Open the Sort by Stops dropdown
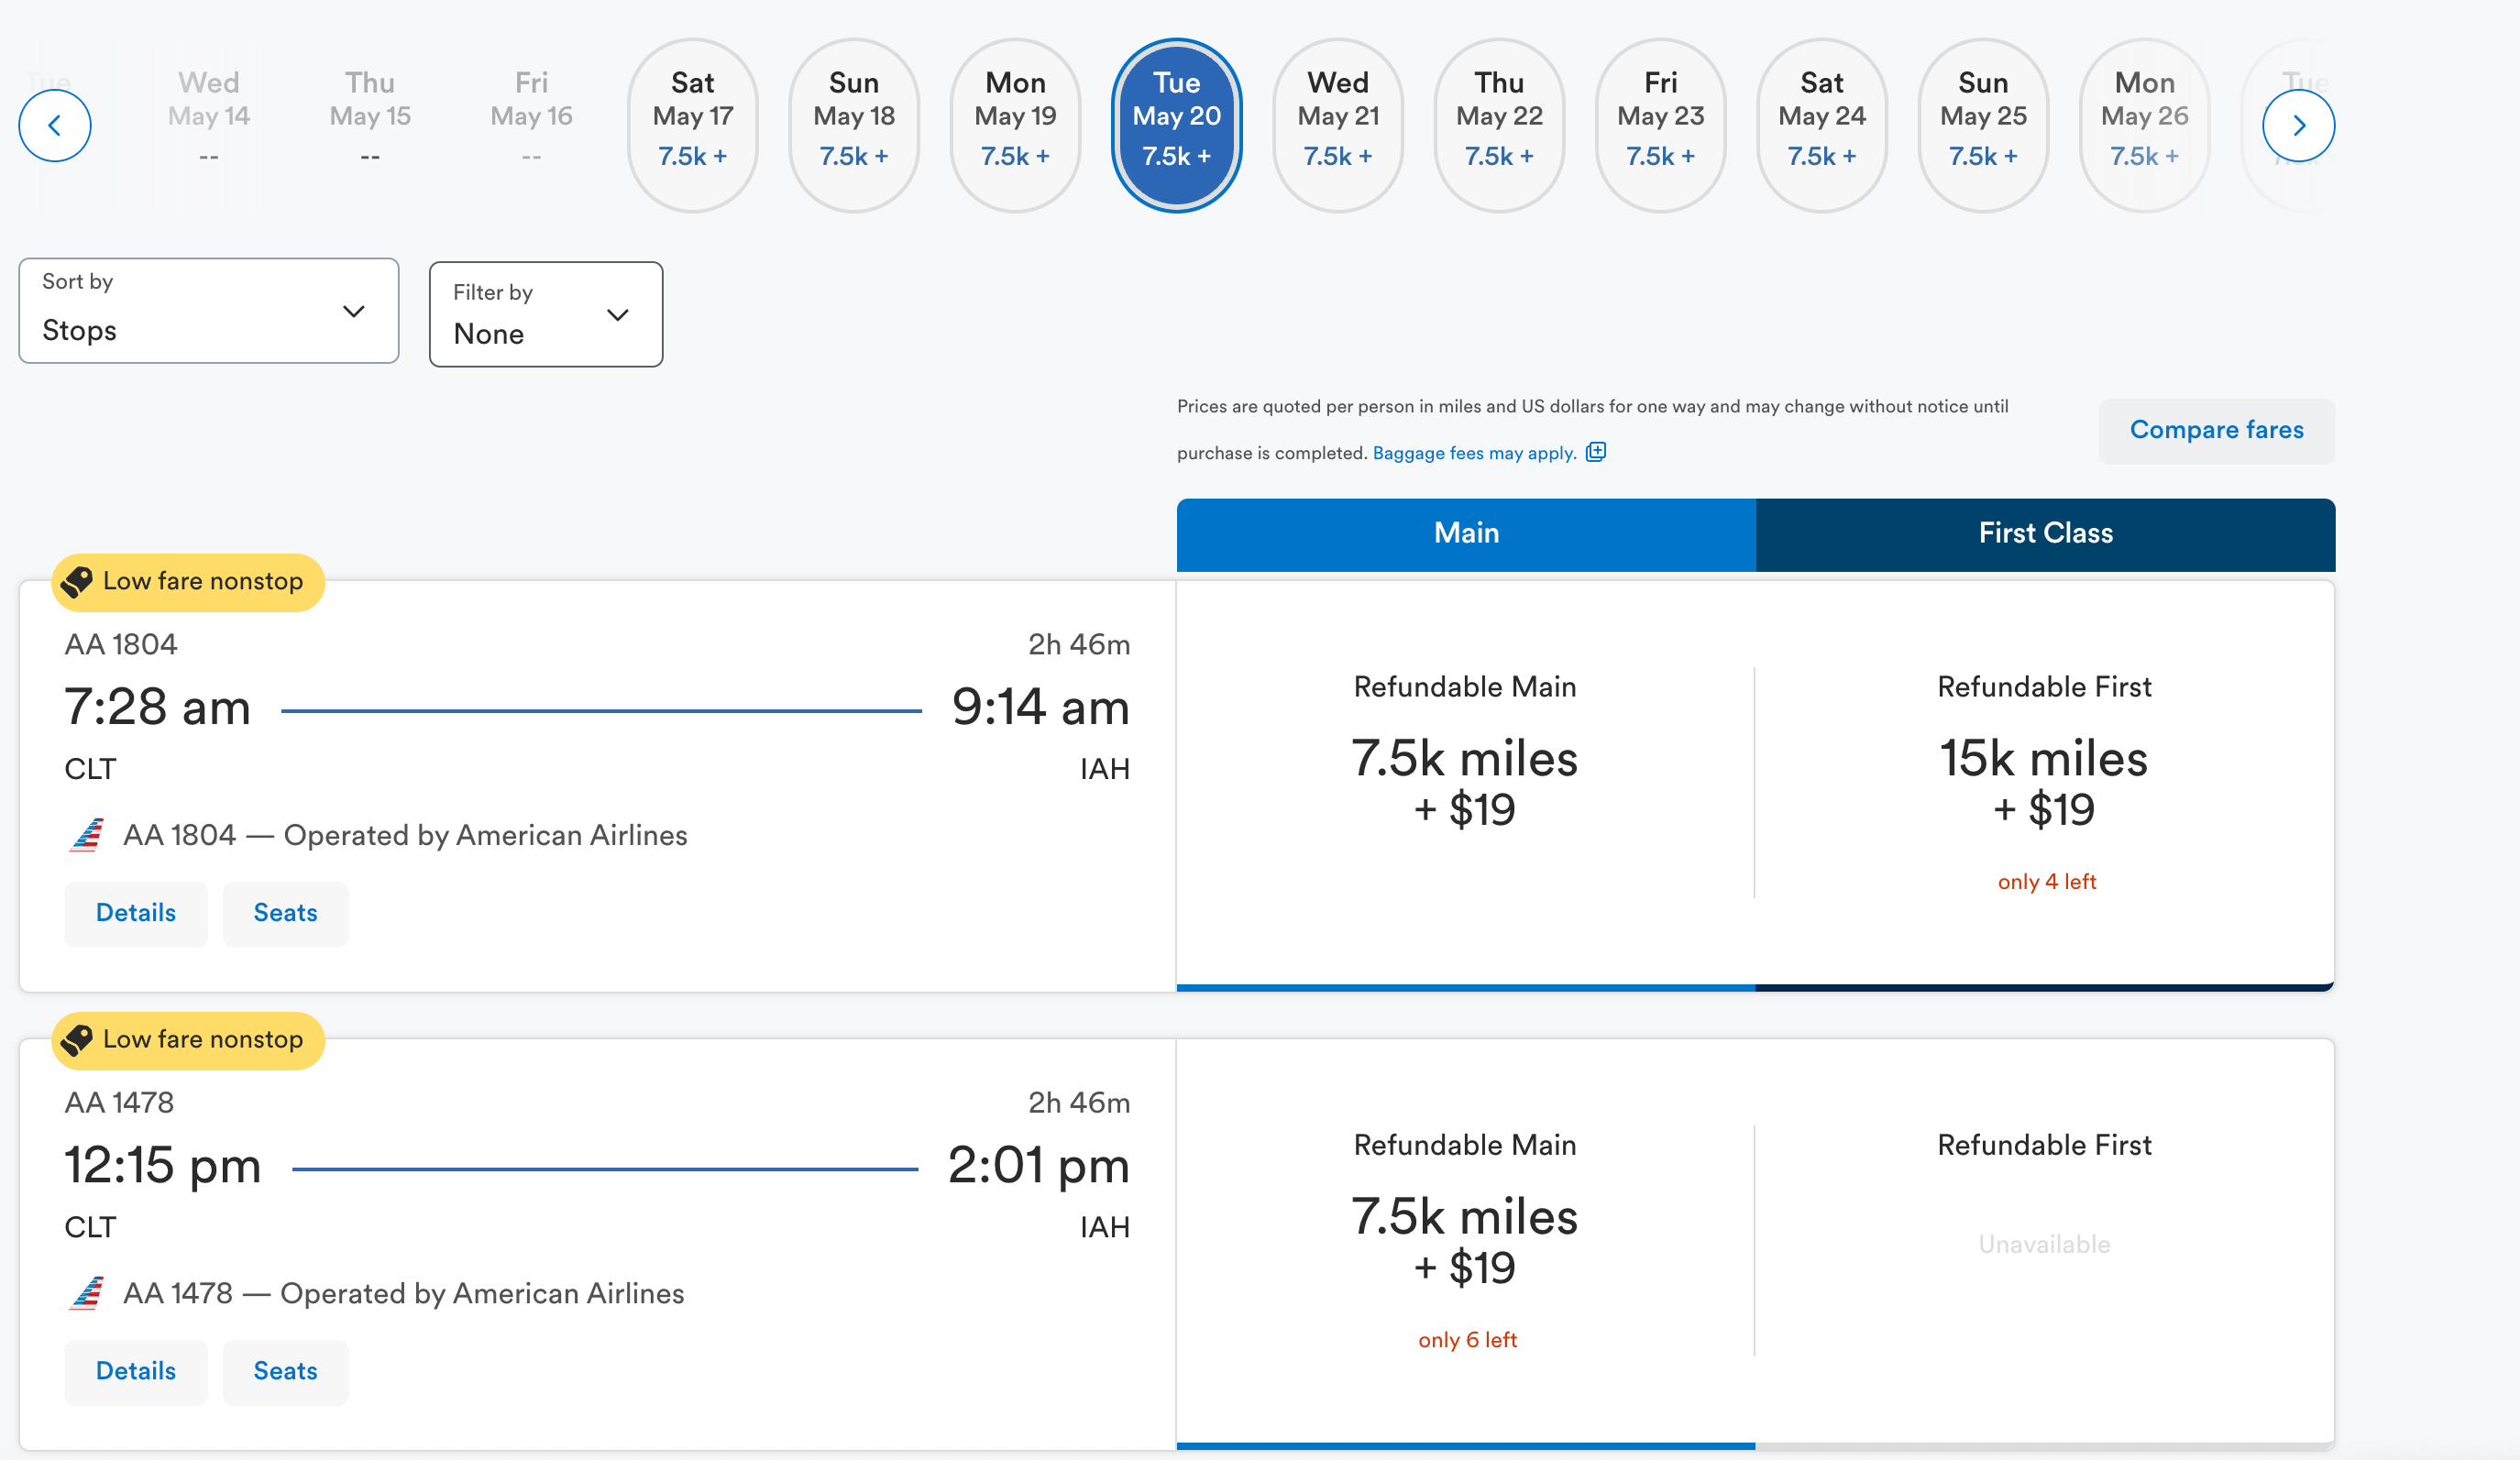 coord(208,311)
